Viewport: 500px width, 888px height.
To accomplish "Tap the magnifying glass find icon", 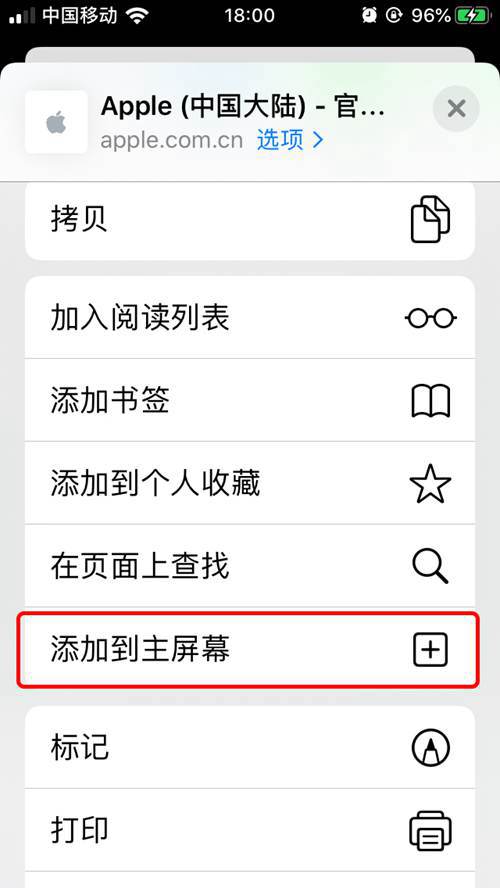I will (430, 566).
